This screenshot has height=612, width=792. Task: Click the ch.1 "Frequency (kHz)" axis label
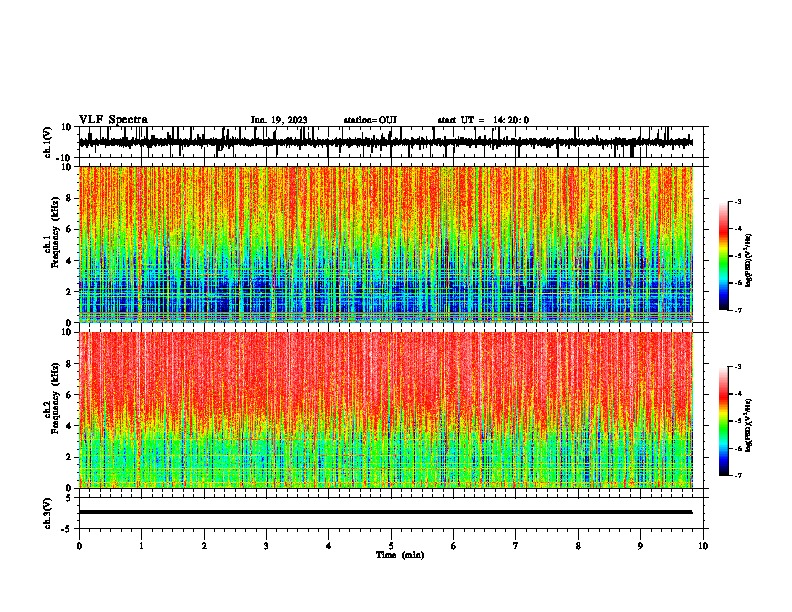[x=56, y=232]
